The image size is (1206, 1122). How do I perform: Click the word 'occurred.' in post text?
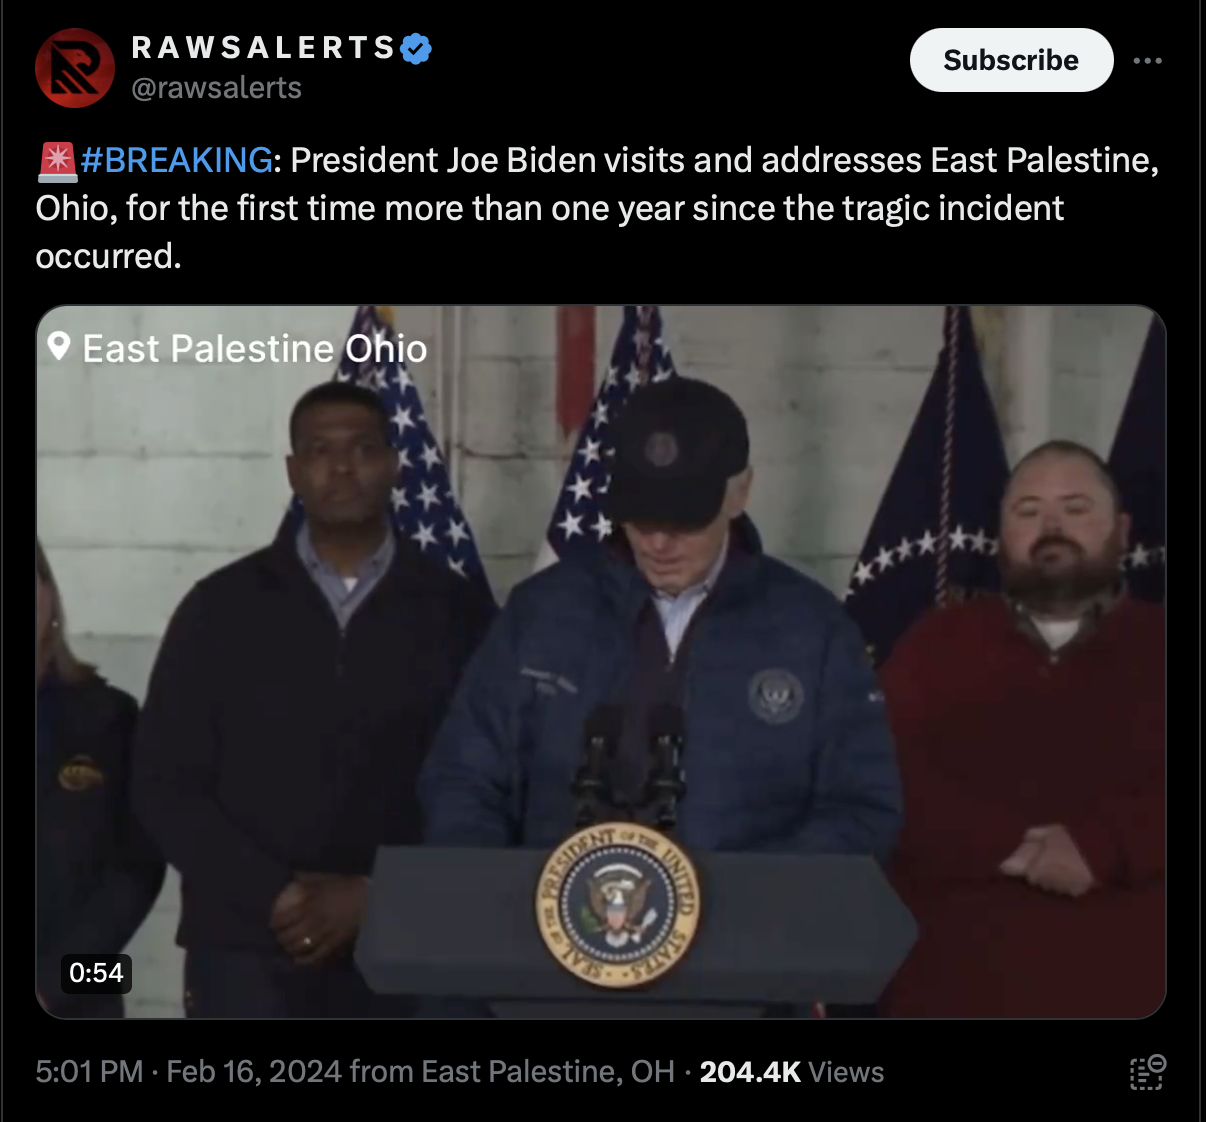pyautogui.click(x=109, y=256)
